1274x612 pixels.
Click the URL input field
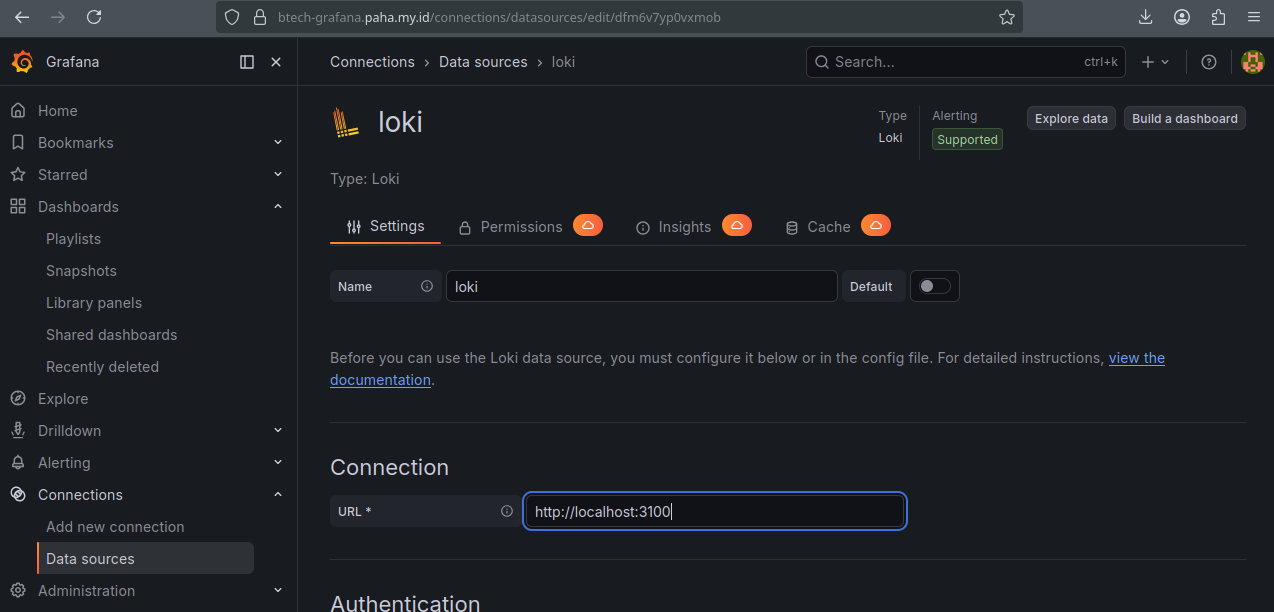[x=715, y=511]
